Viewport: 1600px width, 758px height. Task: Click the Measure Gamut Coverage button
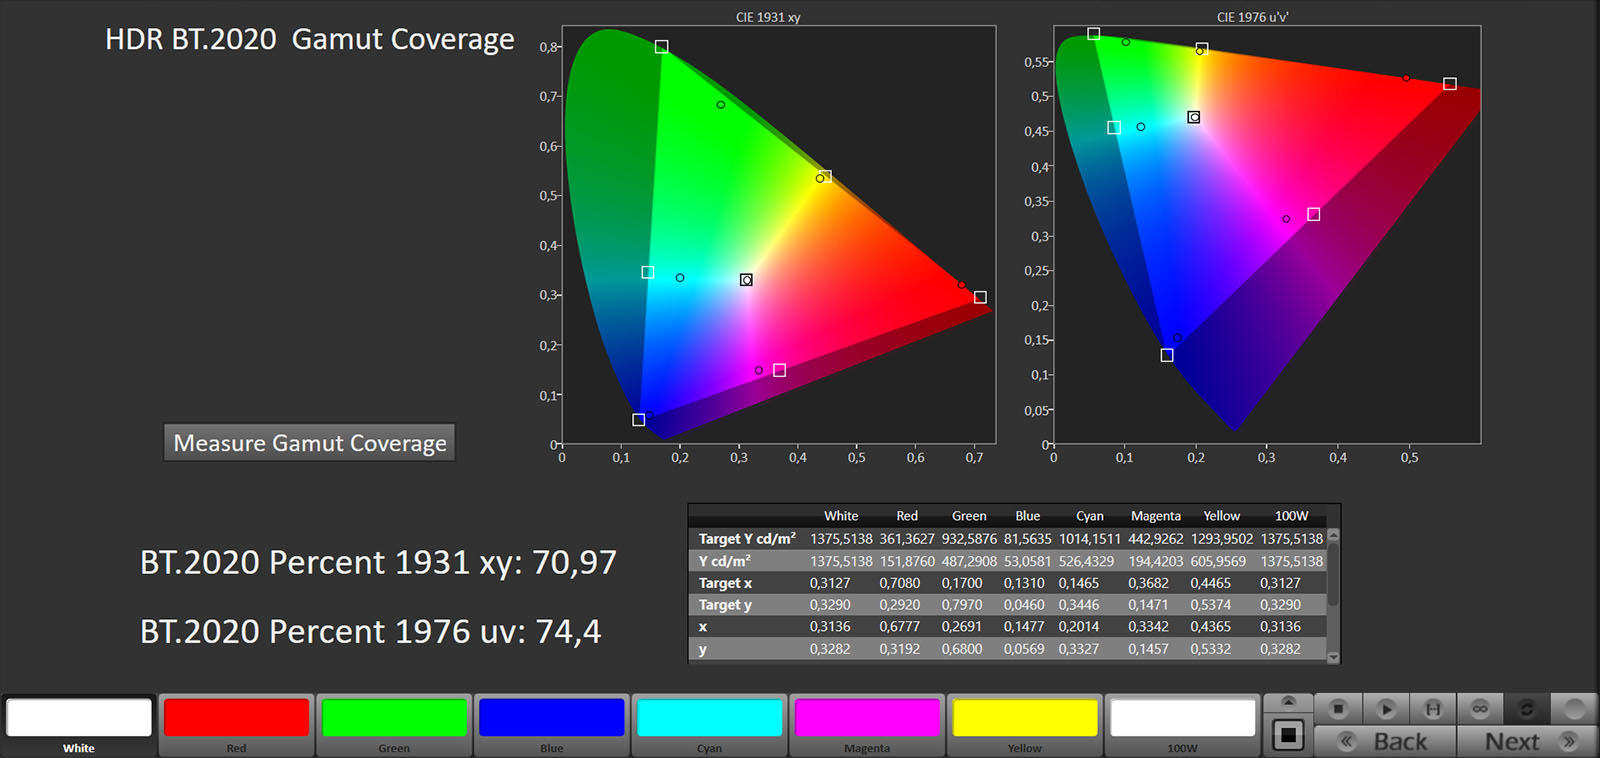(309, 443)
